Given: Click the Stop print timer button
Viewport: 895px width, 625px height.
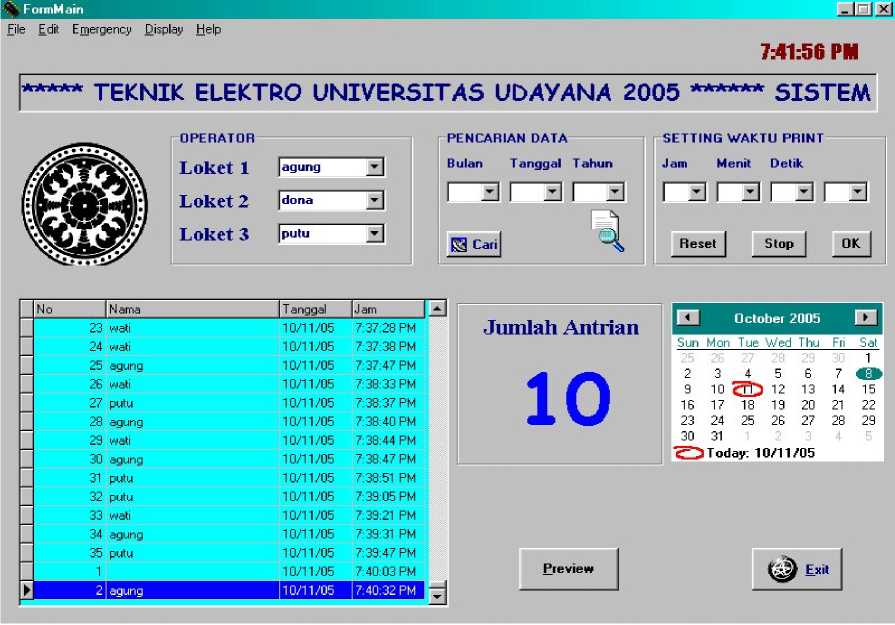Looking at the screenshot, I should (778, 243).
